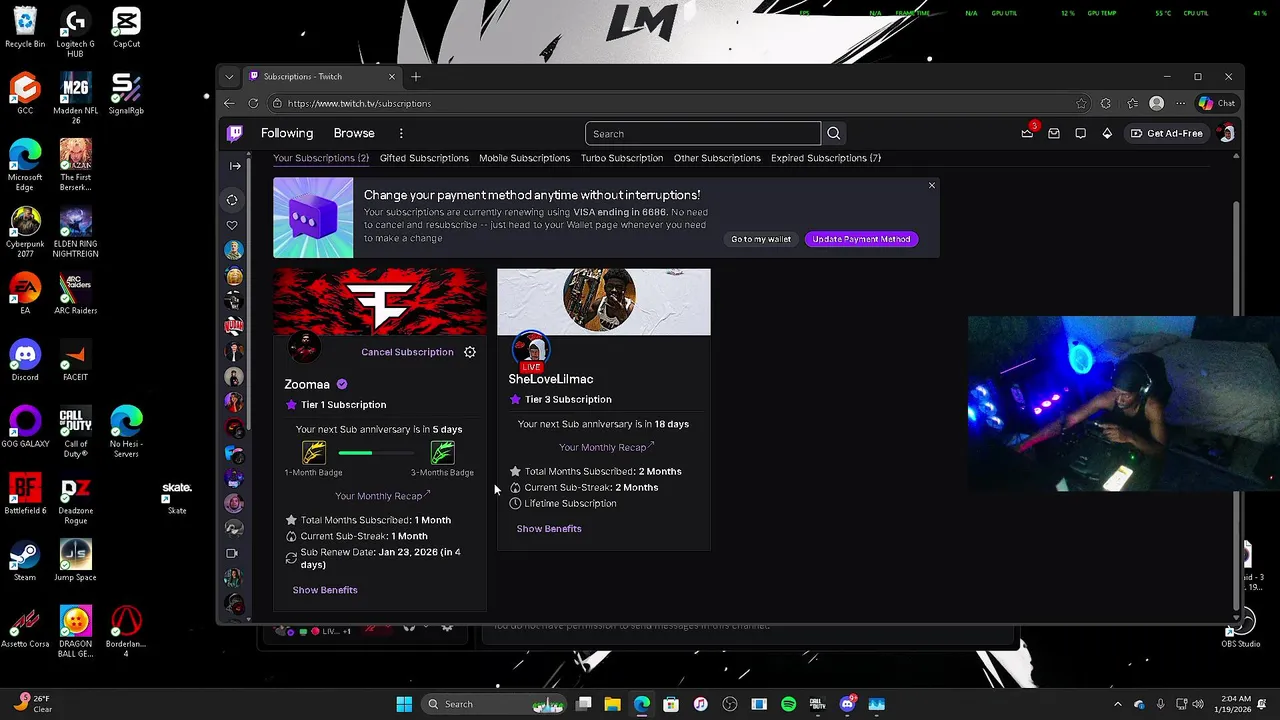Open Your Monthly Recap under Zoomaa

(x=382, y=496)
